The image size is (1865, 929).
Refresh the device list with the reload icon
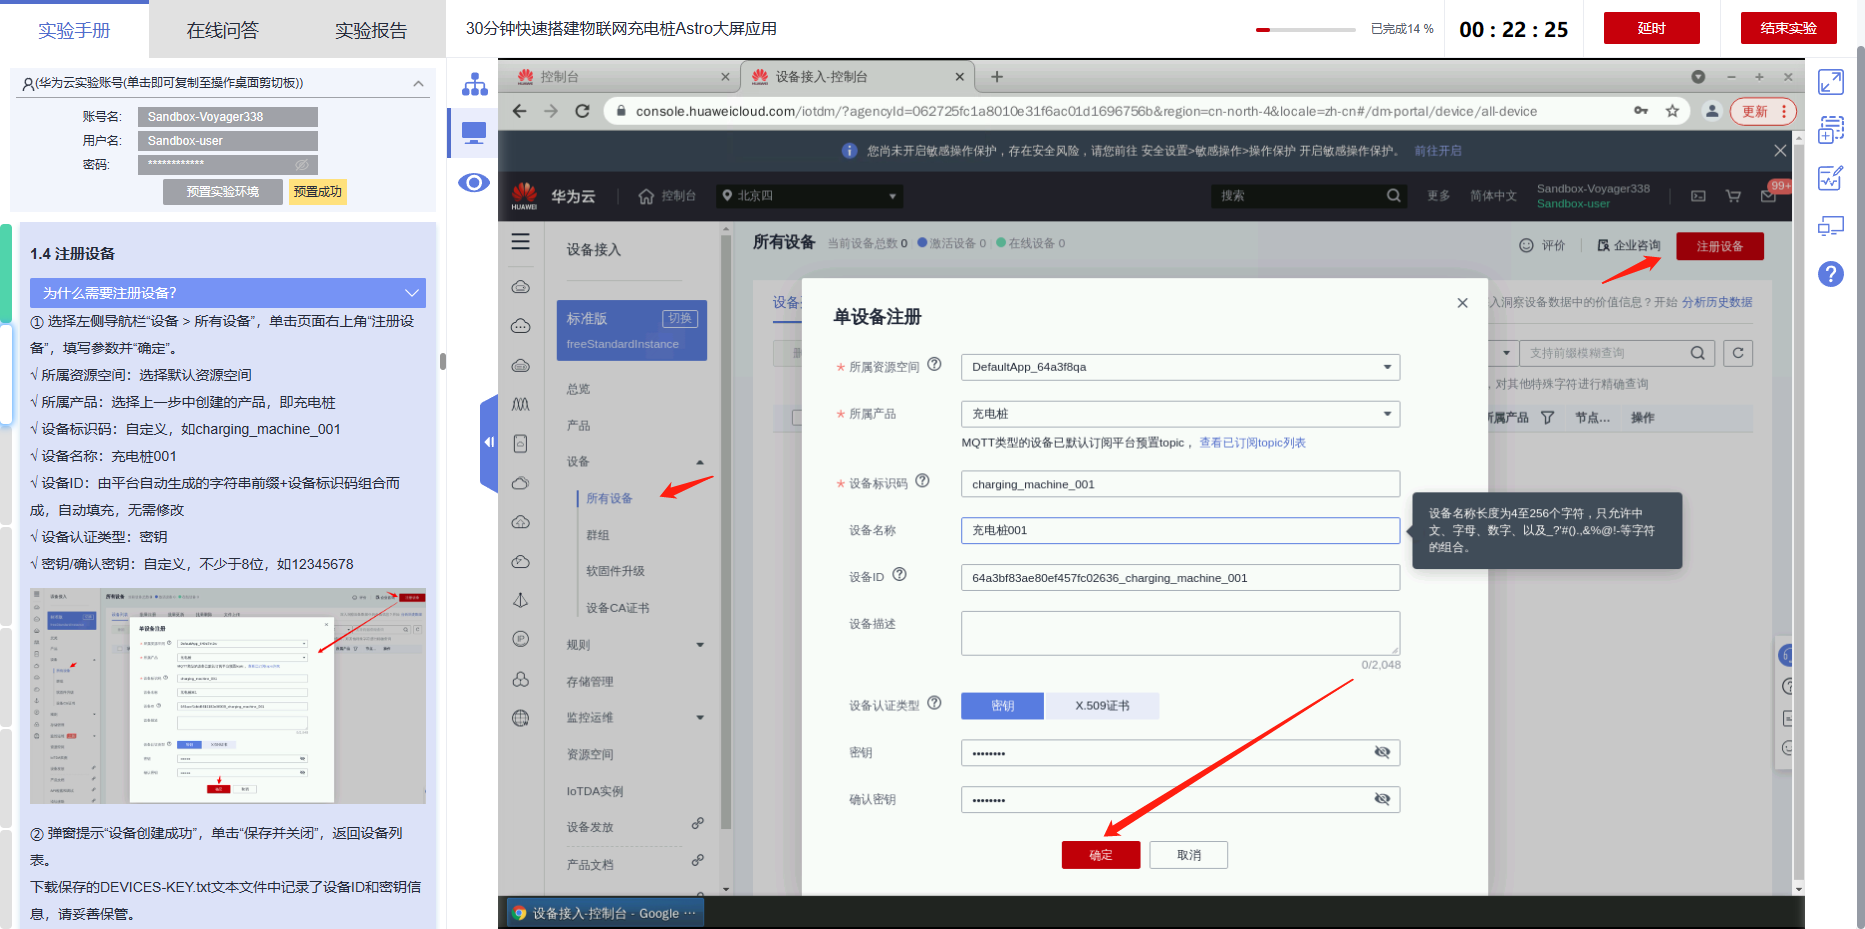1738,353
